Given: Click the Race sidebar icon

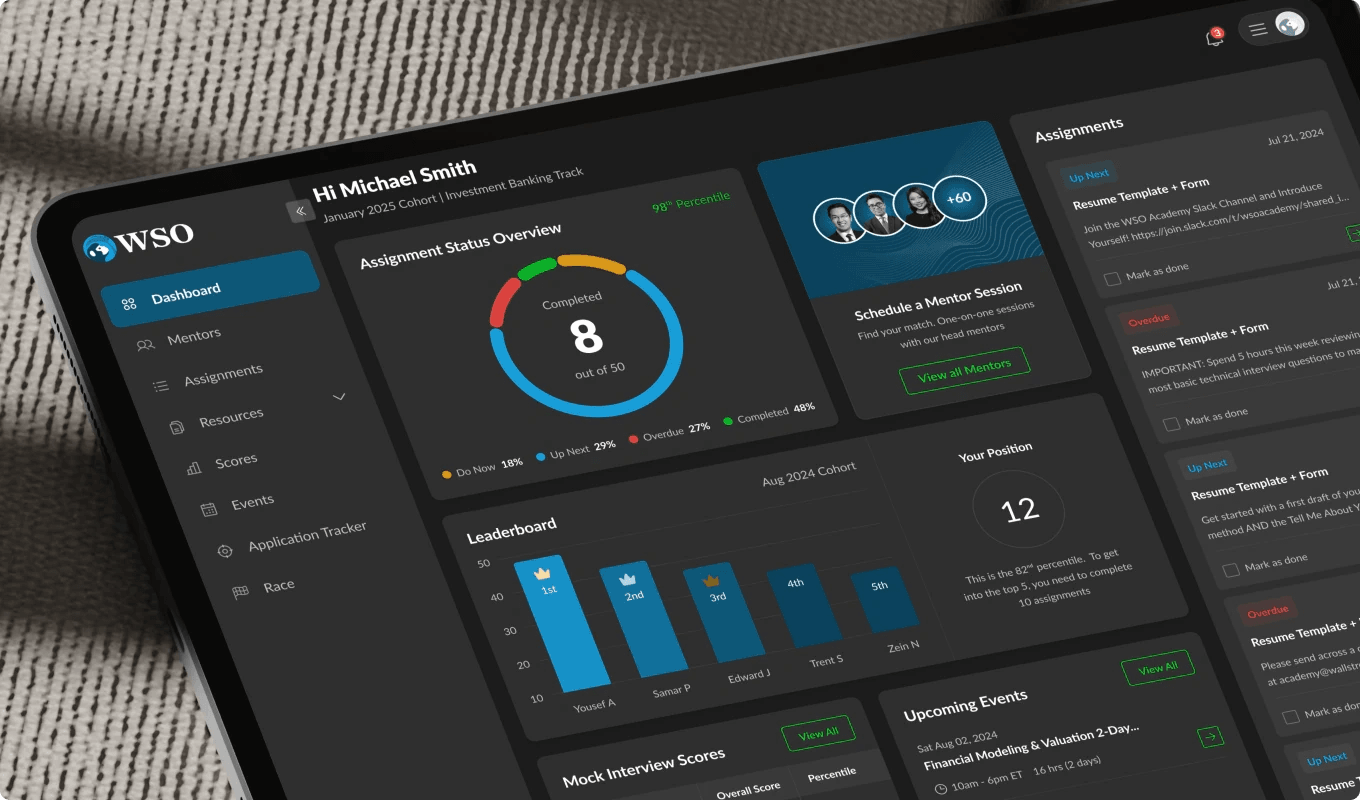Looking at the screenshot, I should coord(240,592).
